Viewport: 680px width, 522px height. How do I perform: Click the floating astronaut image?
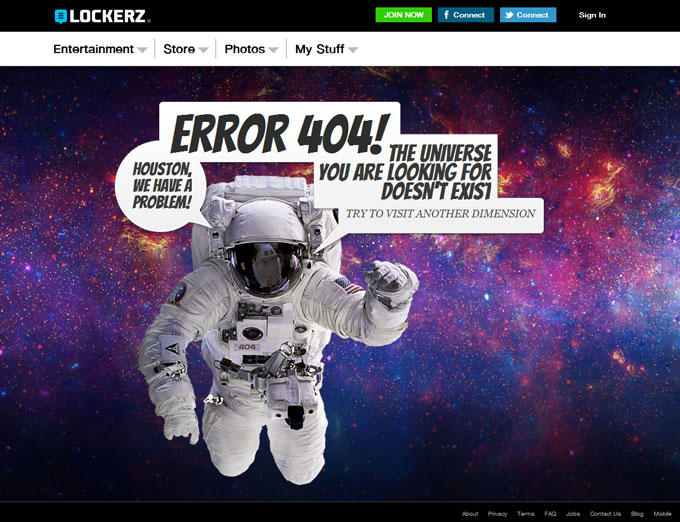278,330
